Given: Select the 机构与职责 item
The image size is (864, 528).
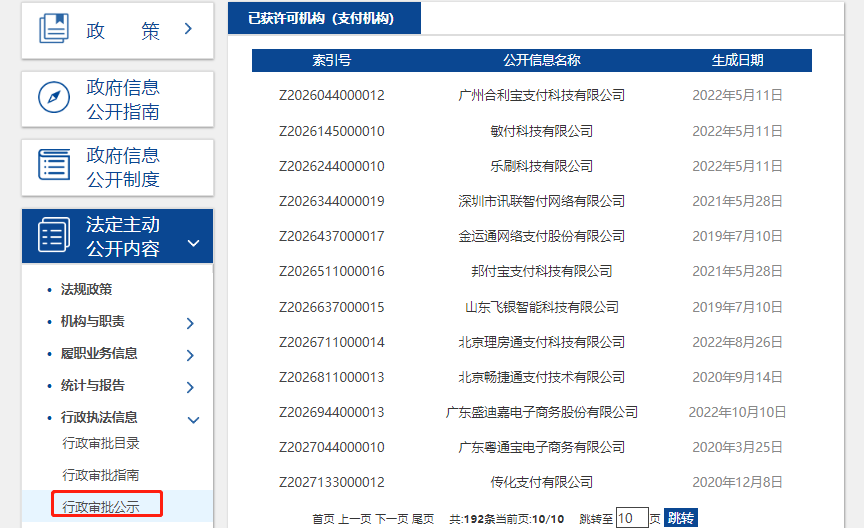Looking at the screenshot, I should click(x=93, y=321).
